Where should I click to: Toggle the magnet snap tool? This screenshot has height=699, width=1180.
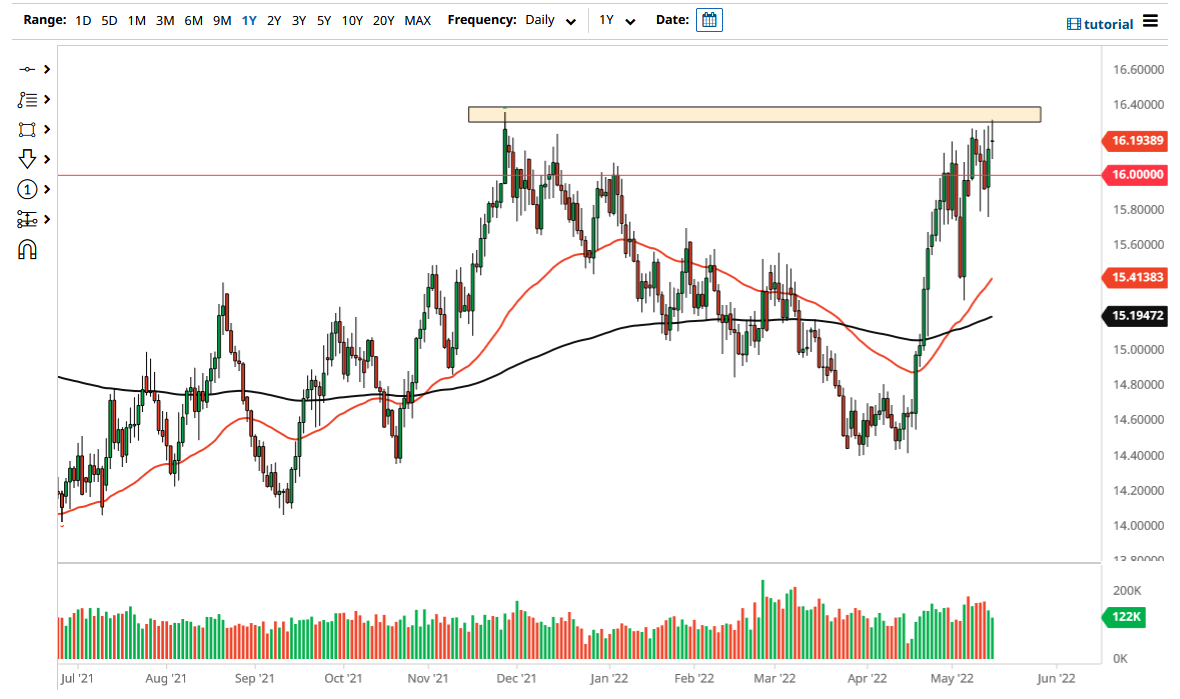(x=27, y=248)
